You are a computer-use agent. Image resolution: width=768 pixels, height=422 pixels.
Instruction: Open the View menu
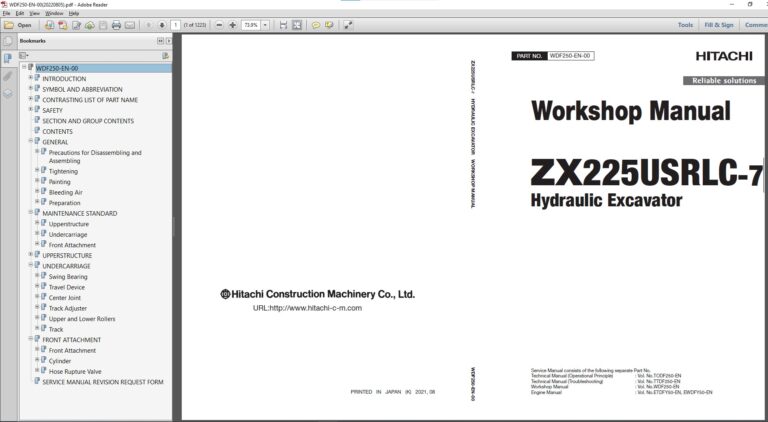point(34,14)
